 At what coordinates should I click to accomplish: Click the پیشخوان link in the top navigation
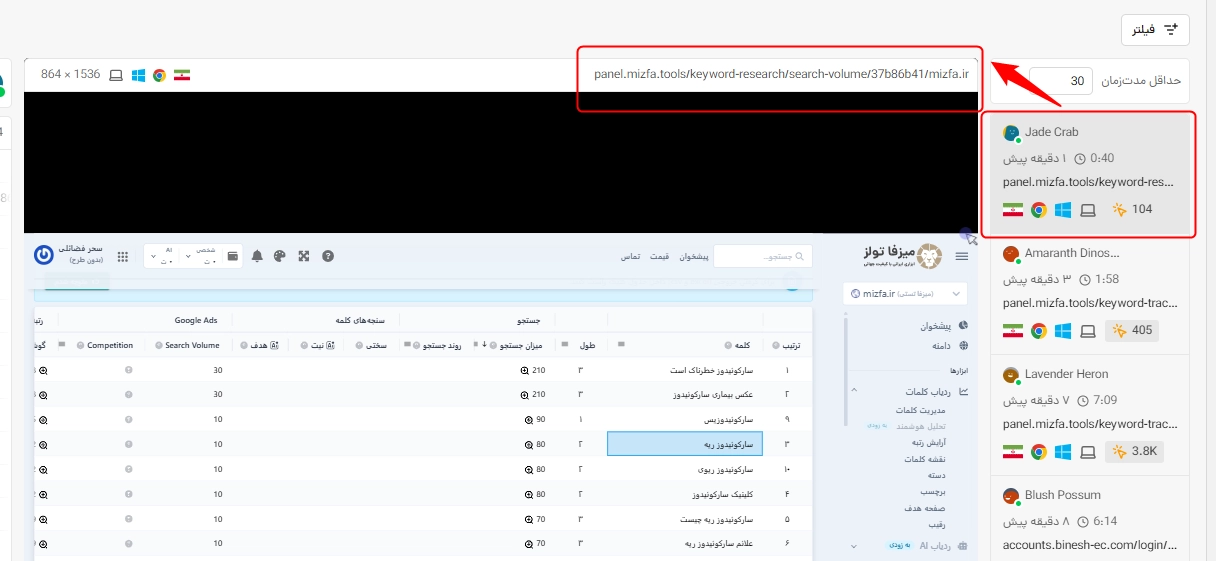pos(695,257)
